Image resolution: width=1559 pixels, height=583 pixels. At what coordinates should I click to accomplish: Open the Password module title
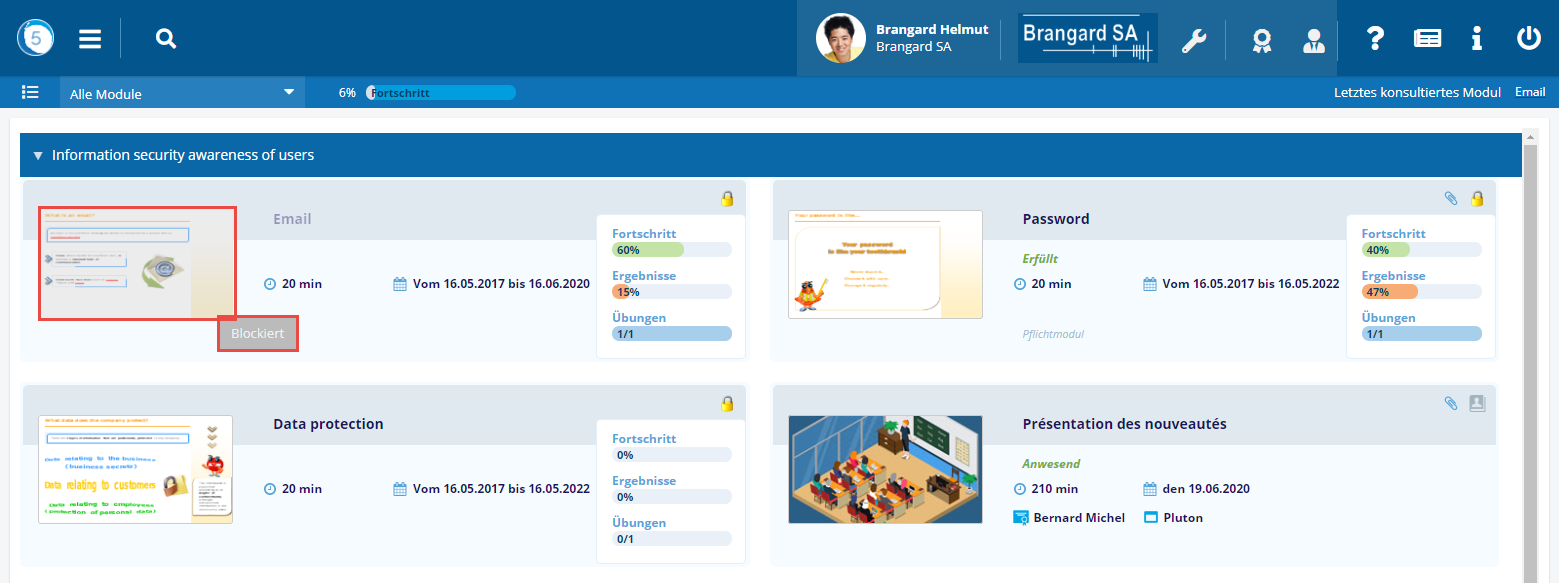coord(1056,219)
